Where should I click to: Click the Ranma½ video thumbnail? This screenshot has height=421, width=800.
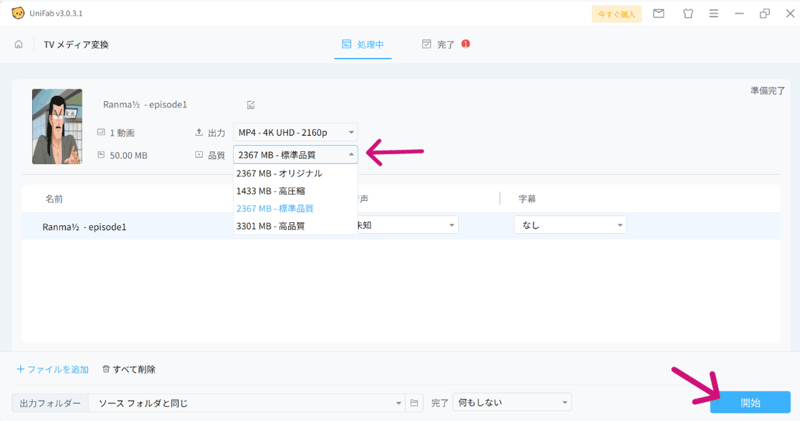tap(57, 126)
